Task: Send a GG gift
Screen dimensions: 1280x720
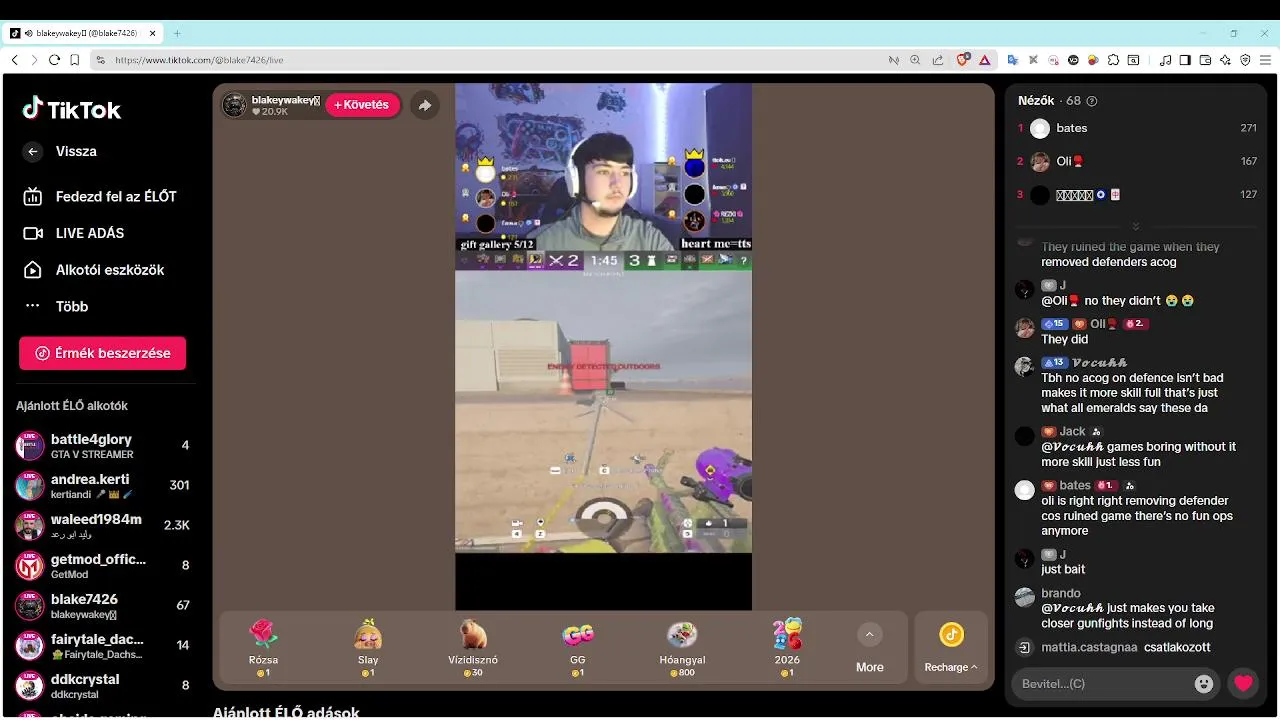Action: (578, 647)
